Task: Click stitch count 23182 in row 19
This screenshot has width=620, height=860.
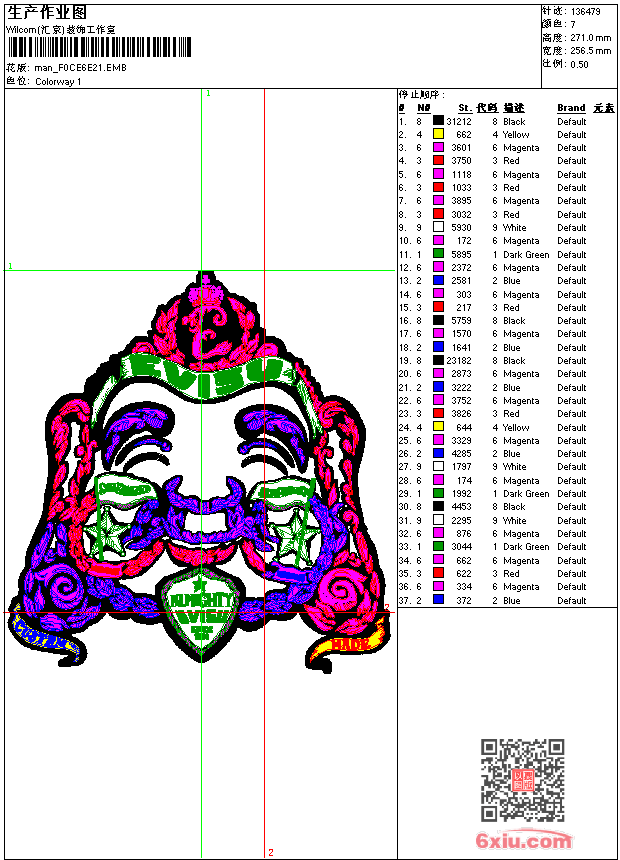Action: point(459,360)
